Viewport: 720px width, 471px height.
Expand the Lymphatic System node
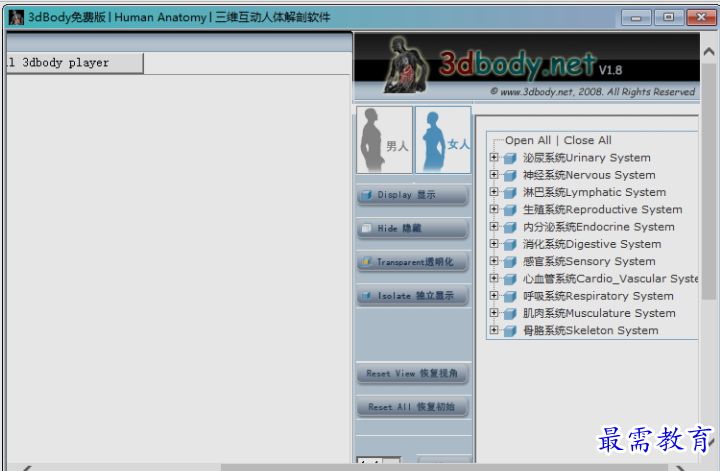click(x=494, y=192)
